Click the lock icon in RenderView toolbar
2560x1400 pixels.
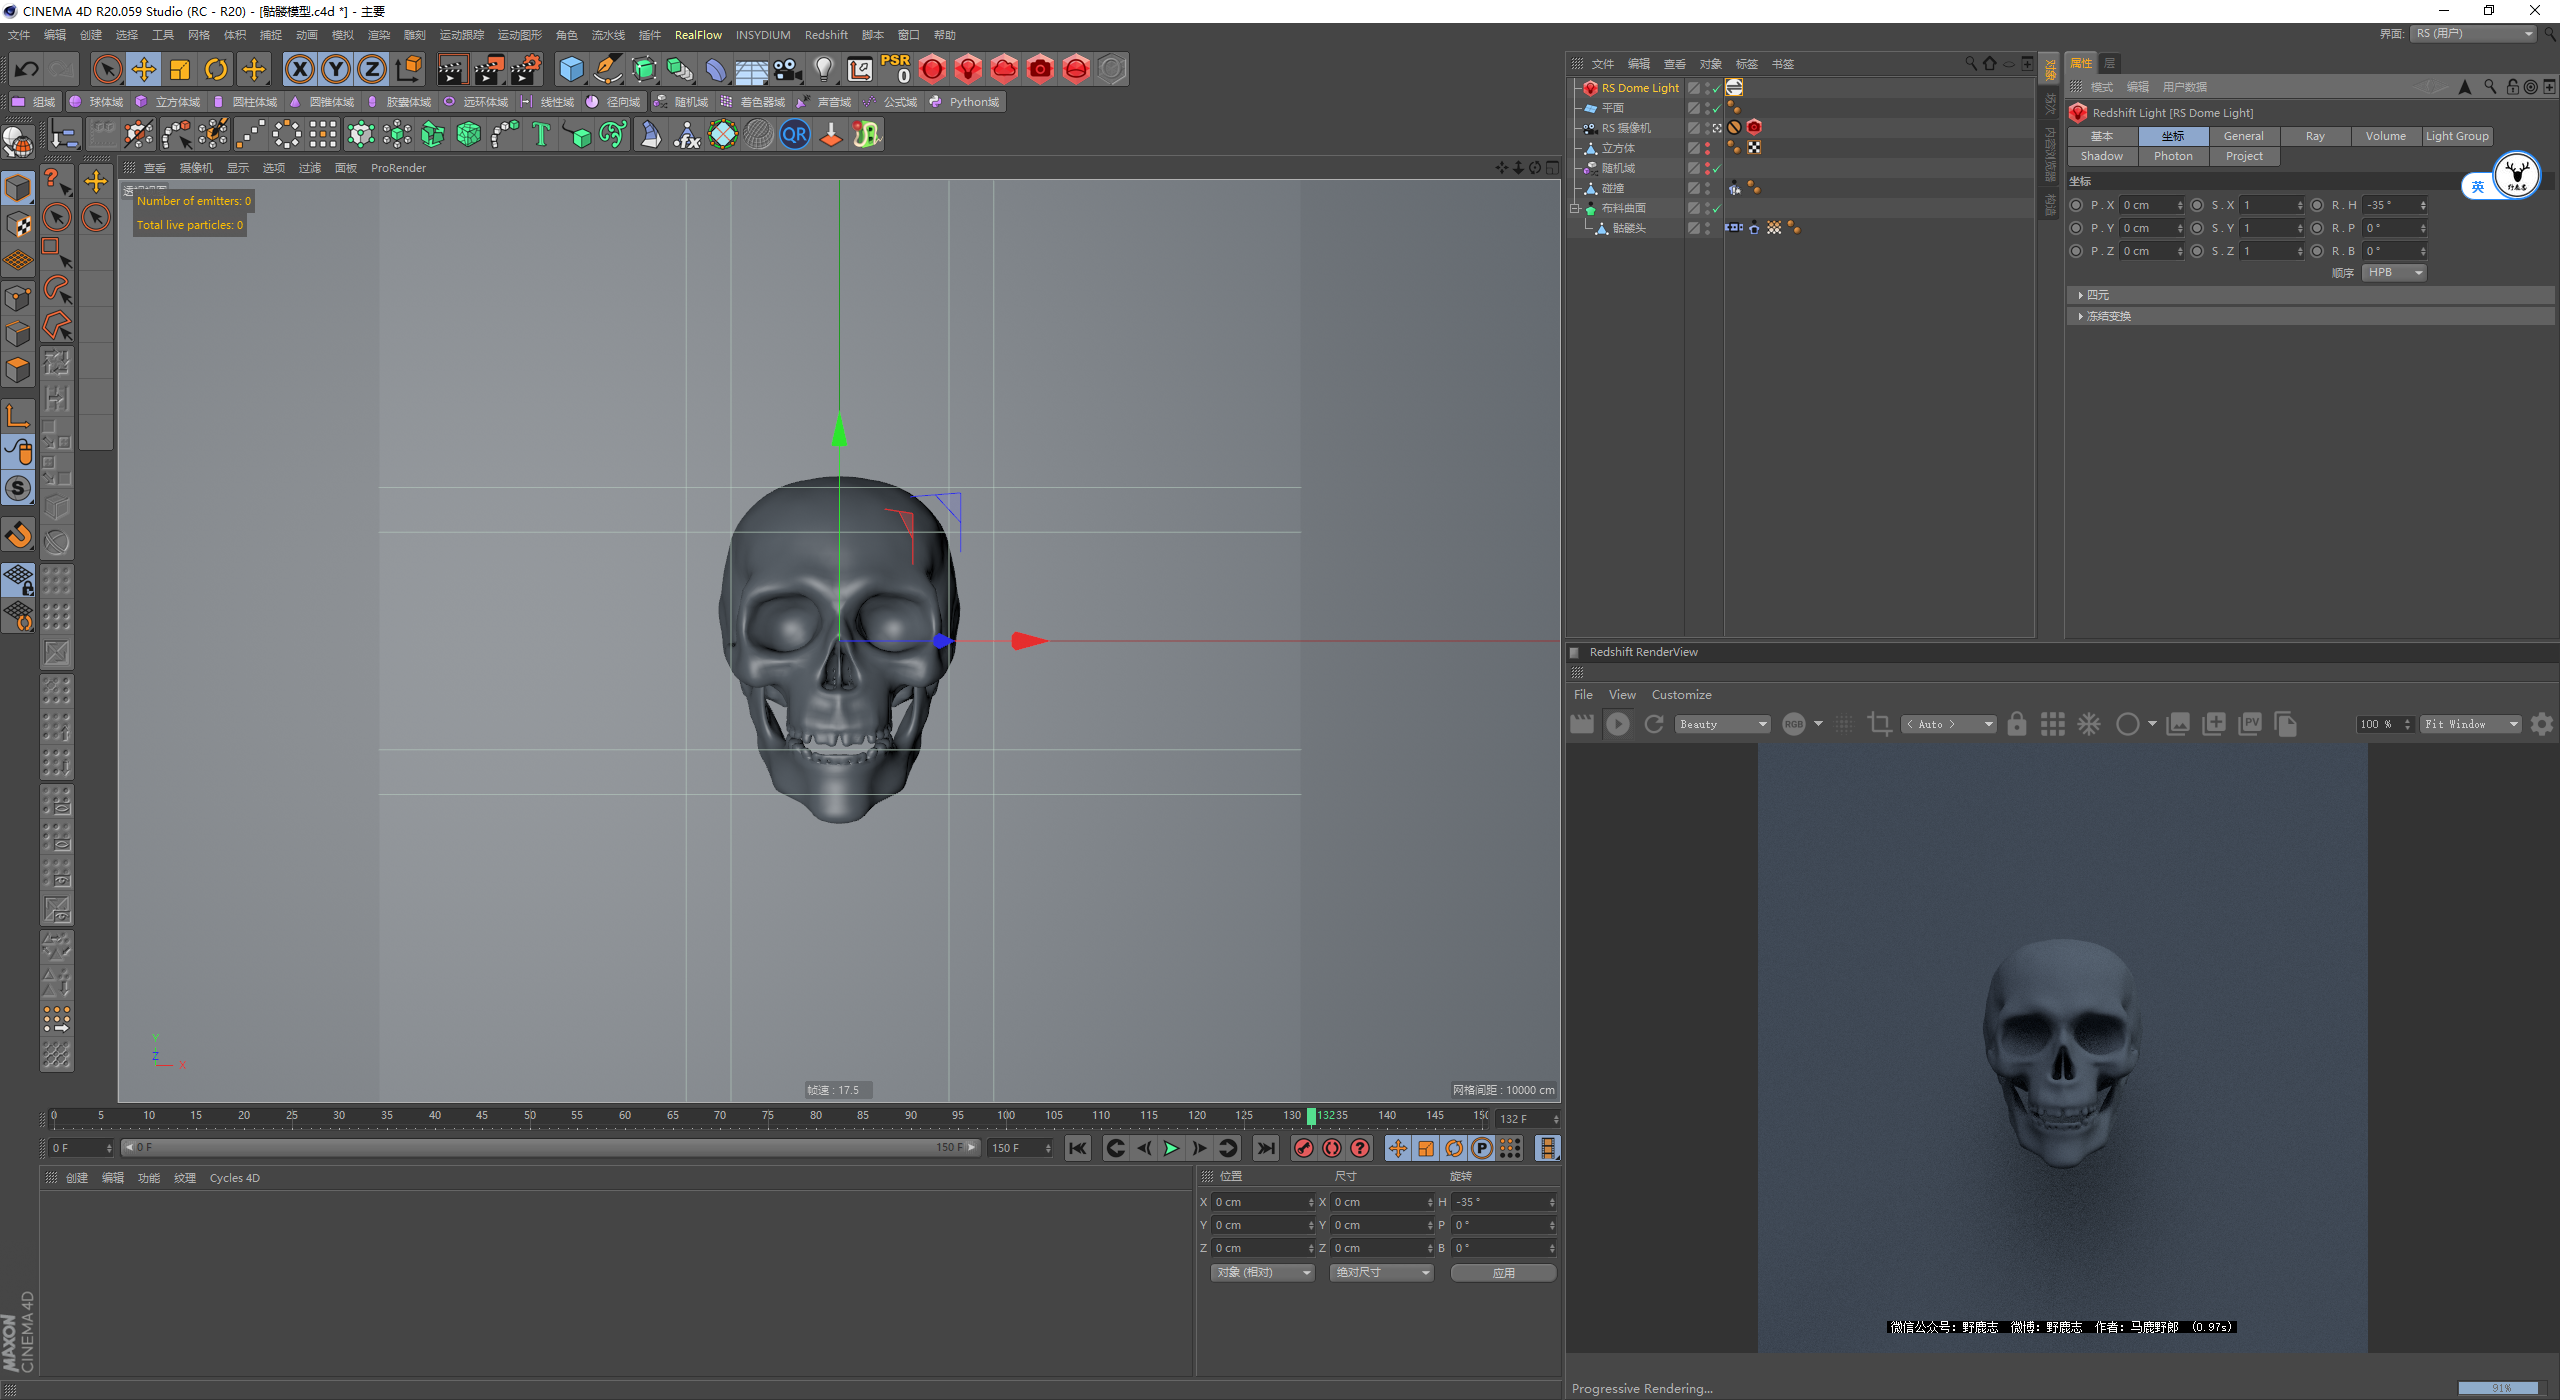[2016, 724]
